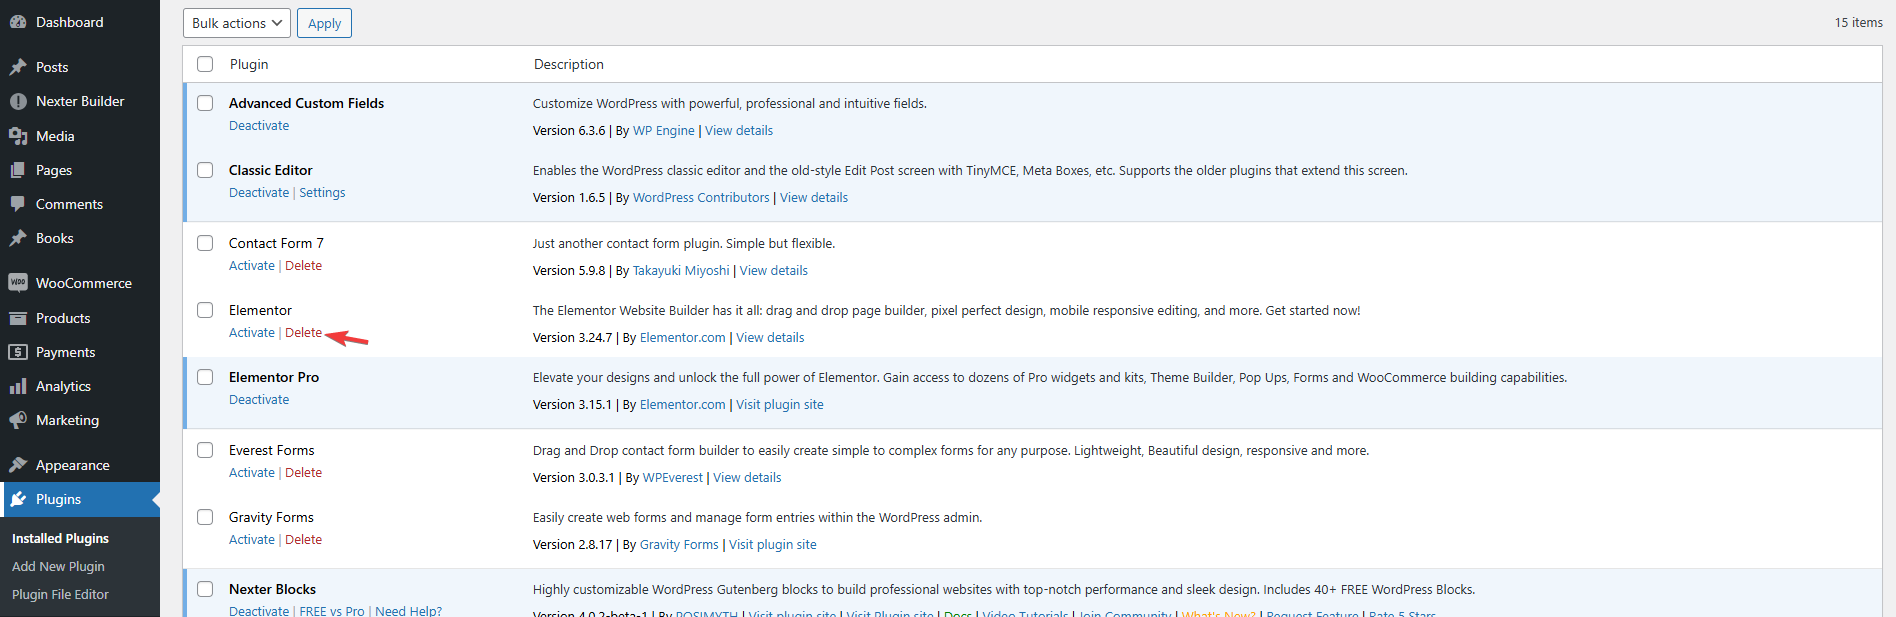
Task: Open Classic Editor Settings link
Action: point(322,193)
